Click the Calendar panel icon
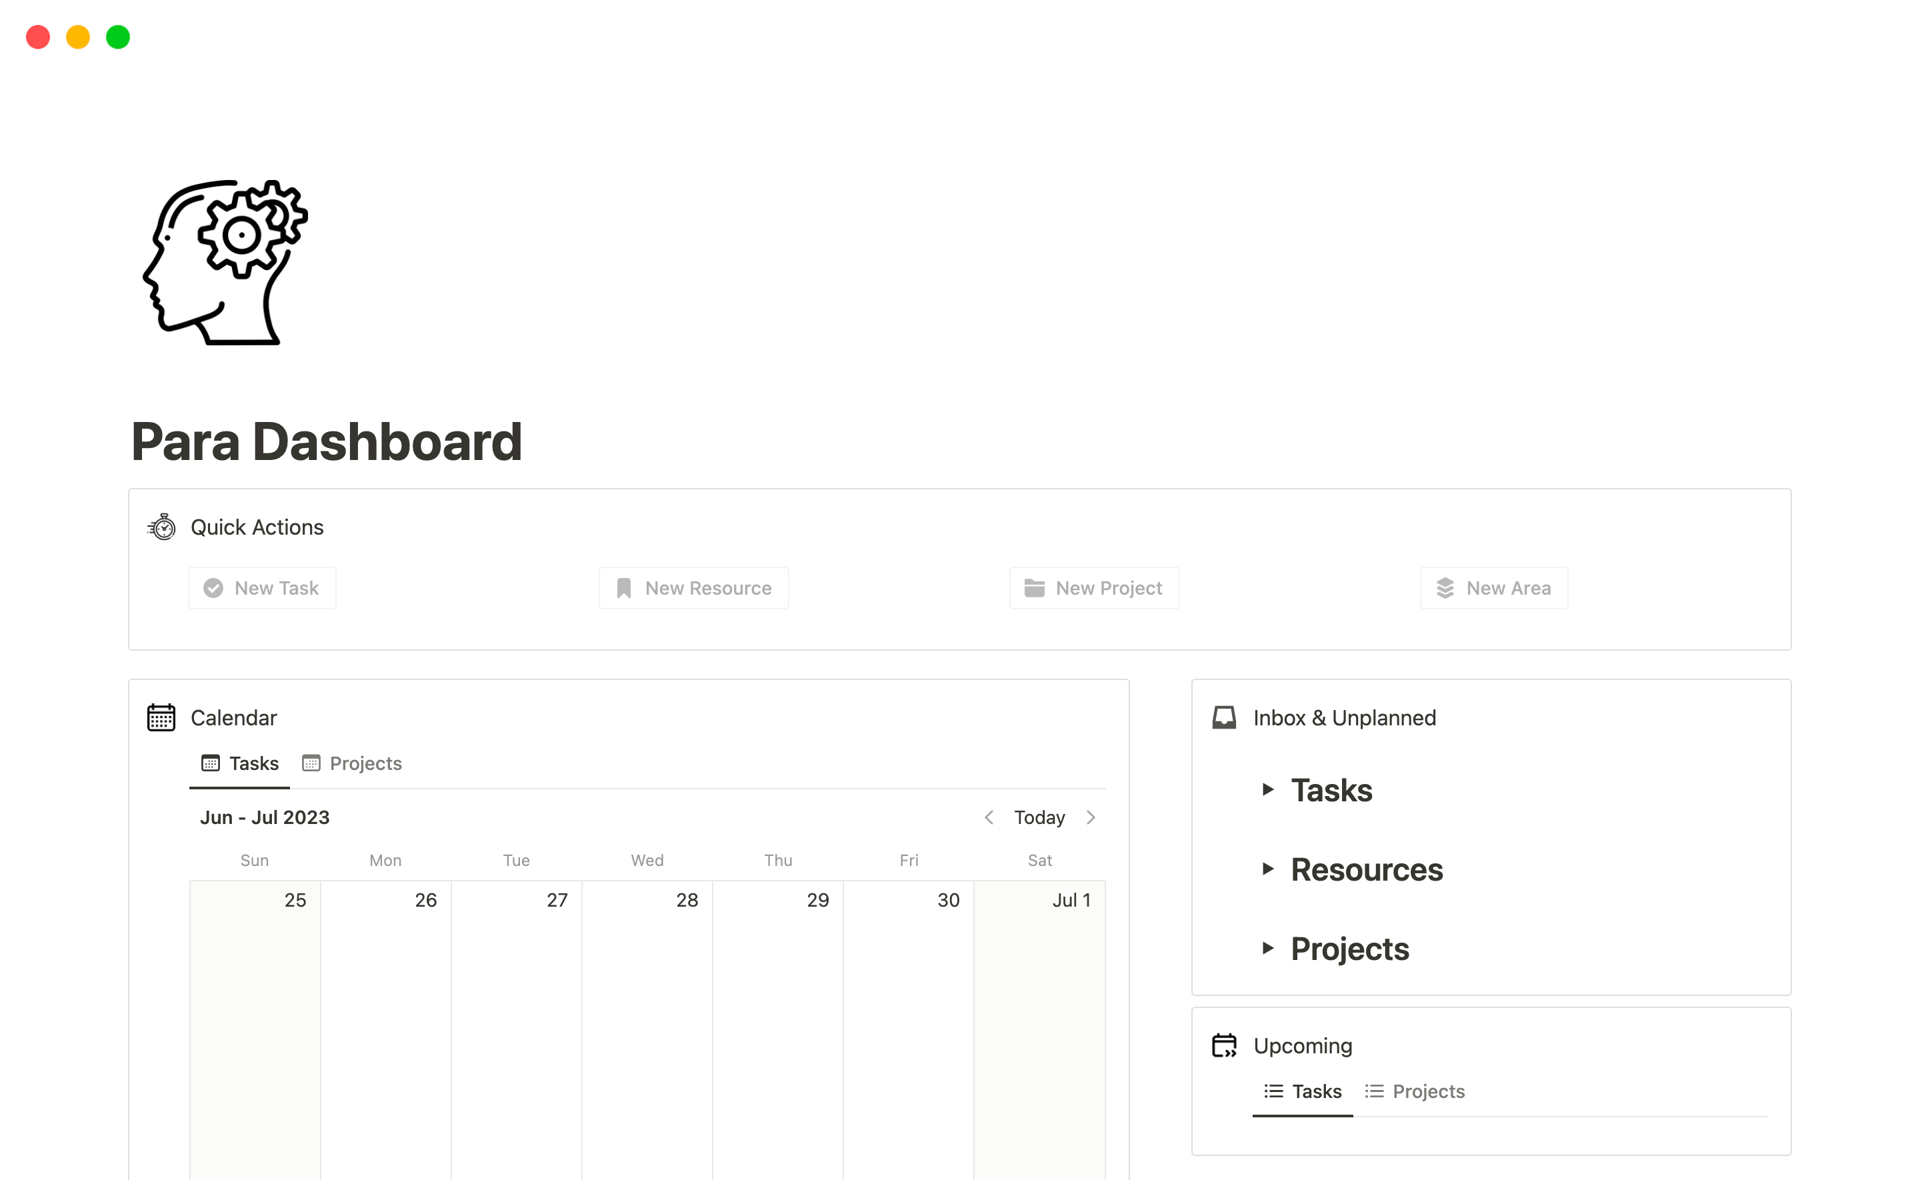Screen dimensions: 1920x1200 (162, 716)
